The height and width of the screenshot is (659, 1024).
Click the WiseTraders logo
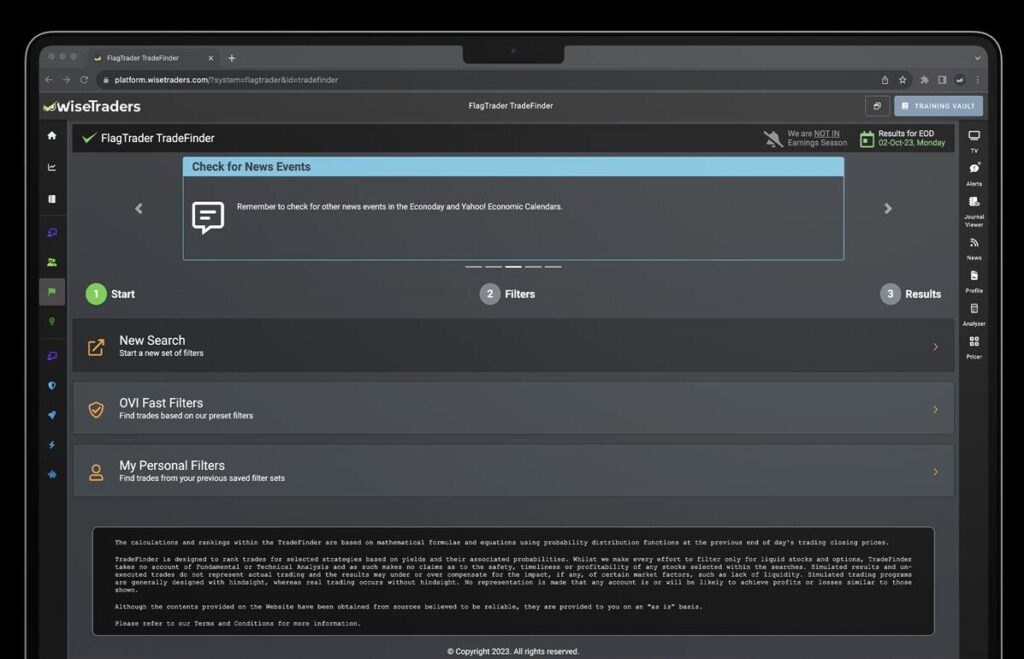point(92,106)
